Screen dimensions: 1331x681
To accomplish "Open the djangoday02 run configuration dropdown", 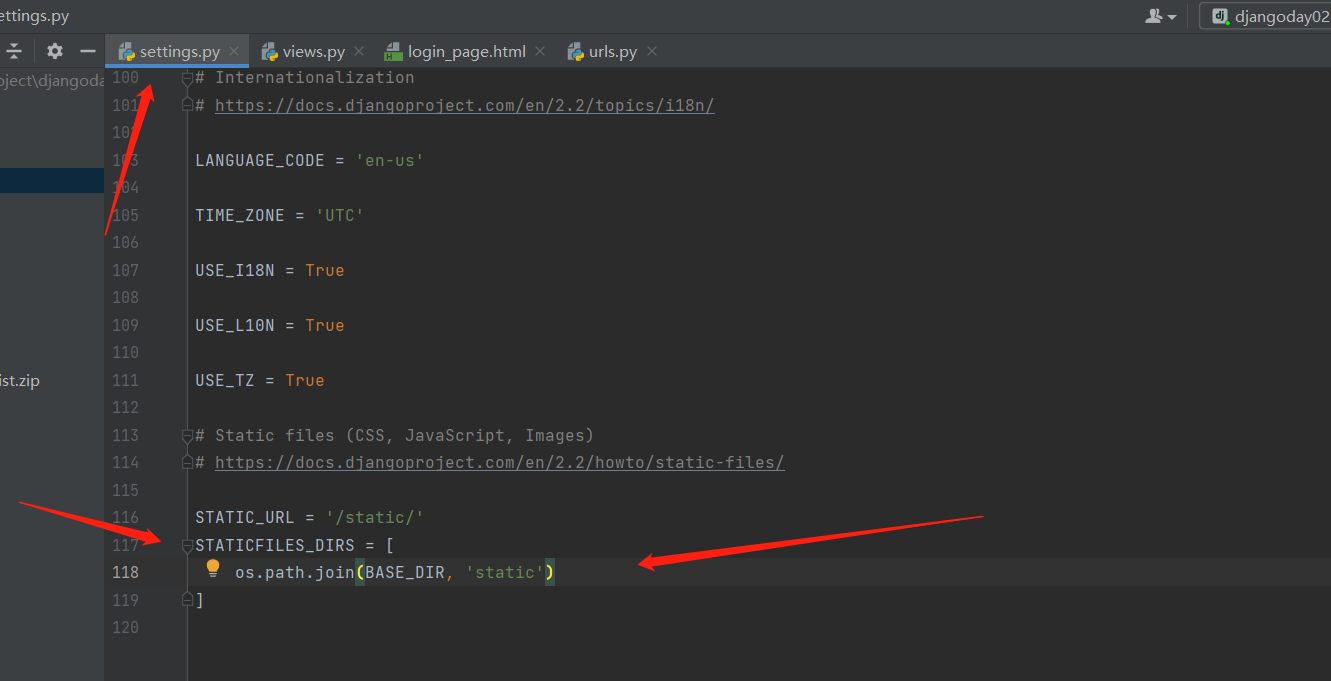I will tap(1266, 16).
